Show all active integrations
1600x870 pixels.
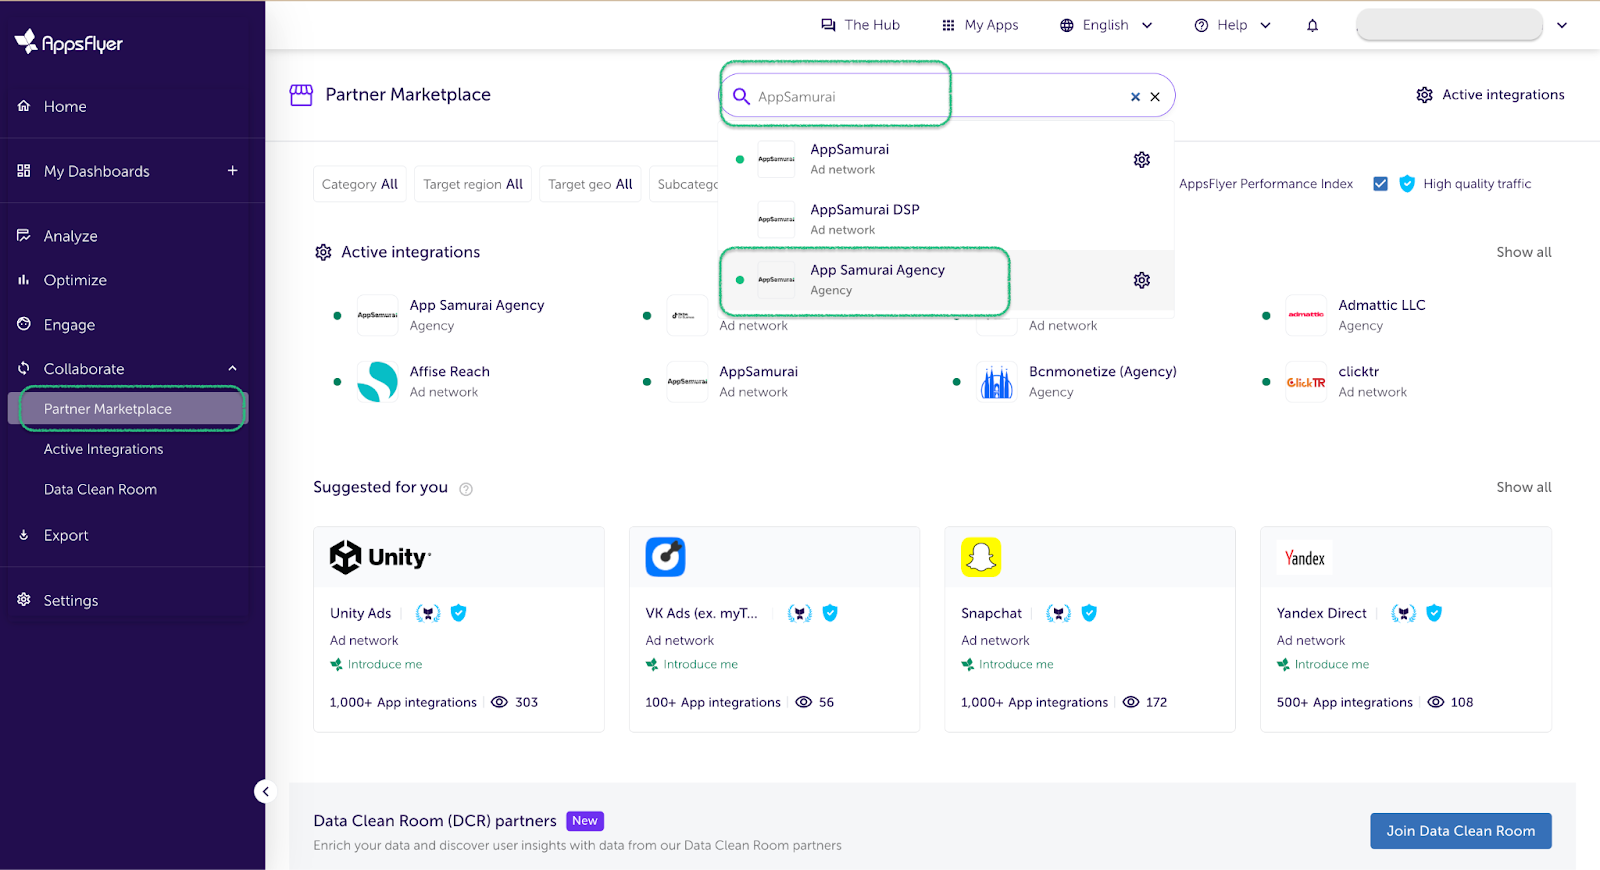click(1523, 252)
